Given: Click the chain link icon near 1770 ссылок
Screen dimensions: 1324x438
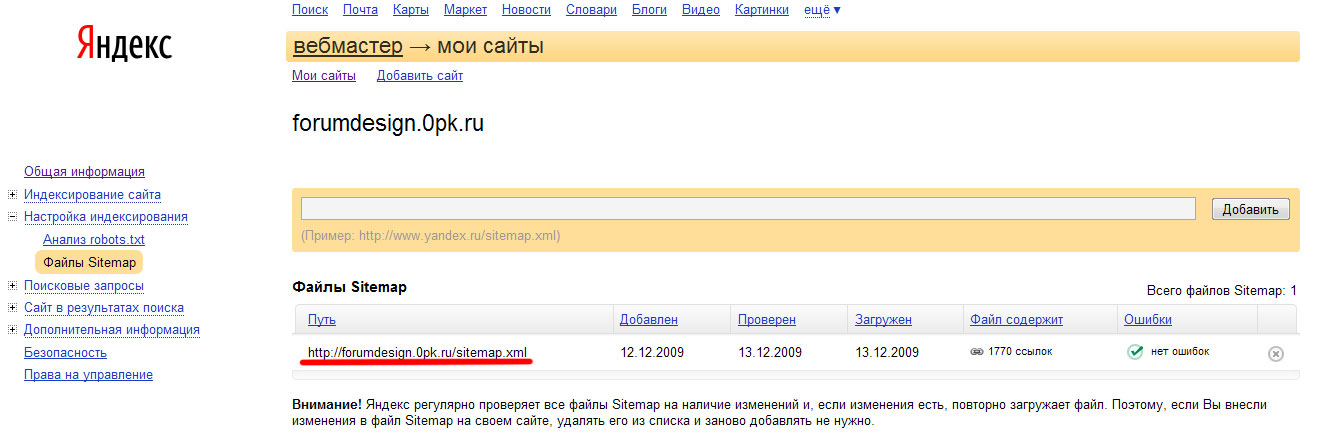Looking at the screenshot, I should coord(977,352).
